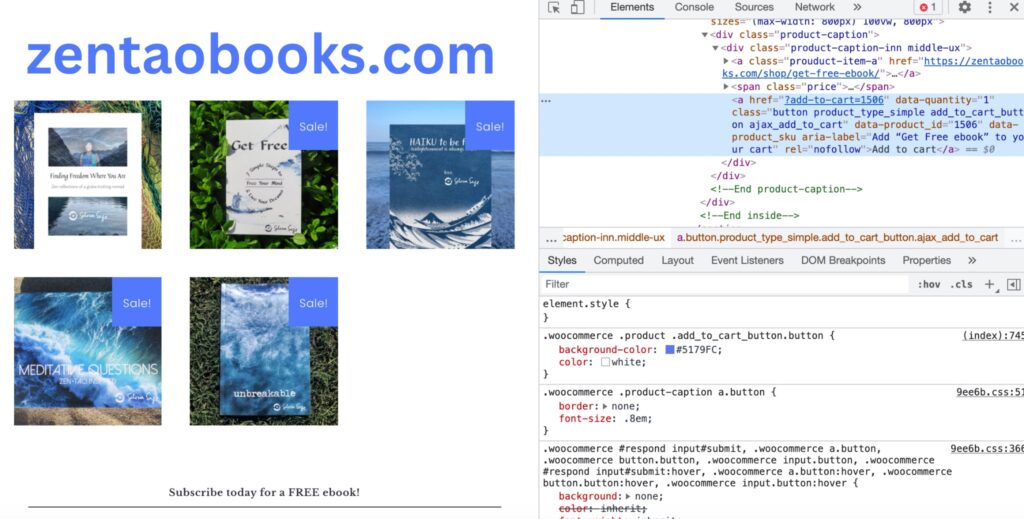Viewport: 1024px width, 519px height.
Task: Open the Event Listeners sub-tab
Action: tap(747, 260)
